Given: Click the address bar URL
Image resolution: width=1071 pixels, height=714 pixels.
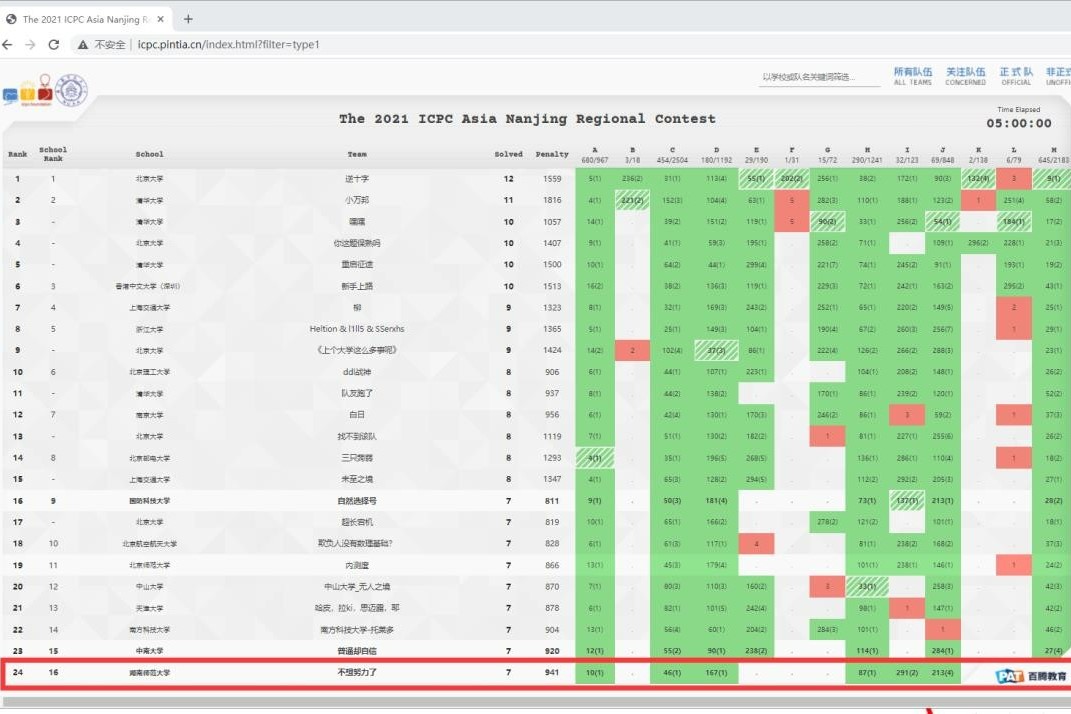Looking at the screenshot, I should (x=230, y=45).
